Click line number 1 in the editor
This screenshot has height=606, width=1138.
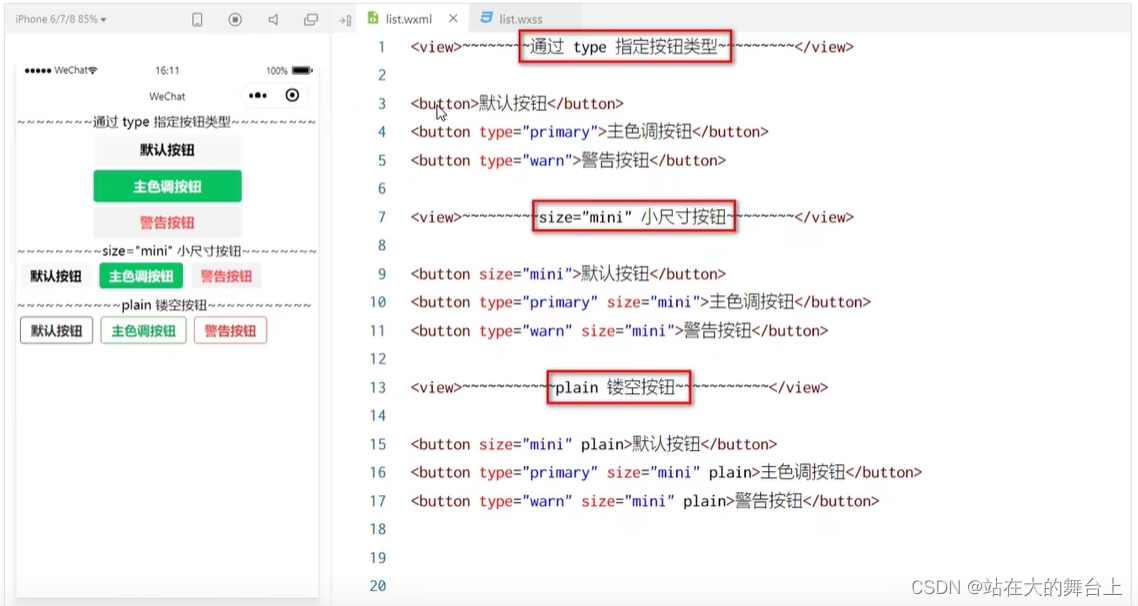pos(381,47)
